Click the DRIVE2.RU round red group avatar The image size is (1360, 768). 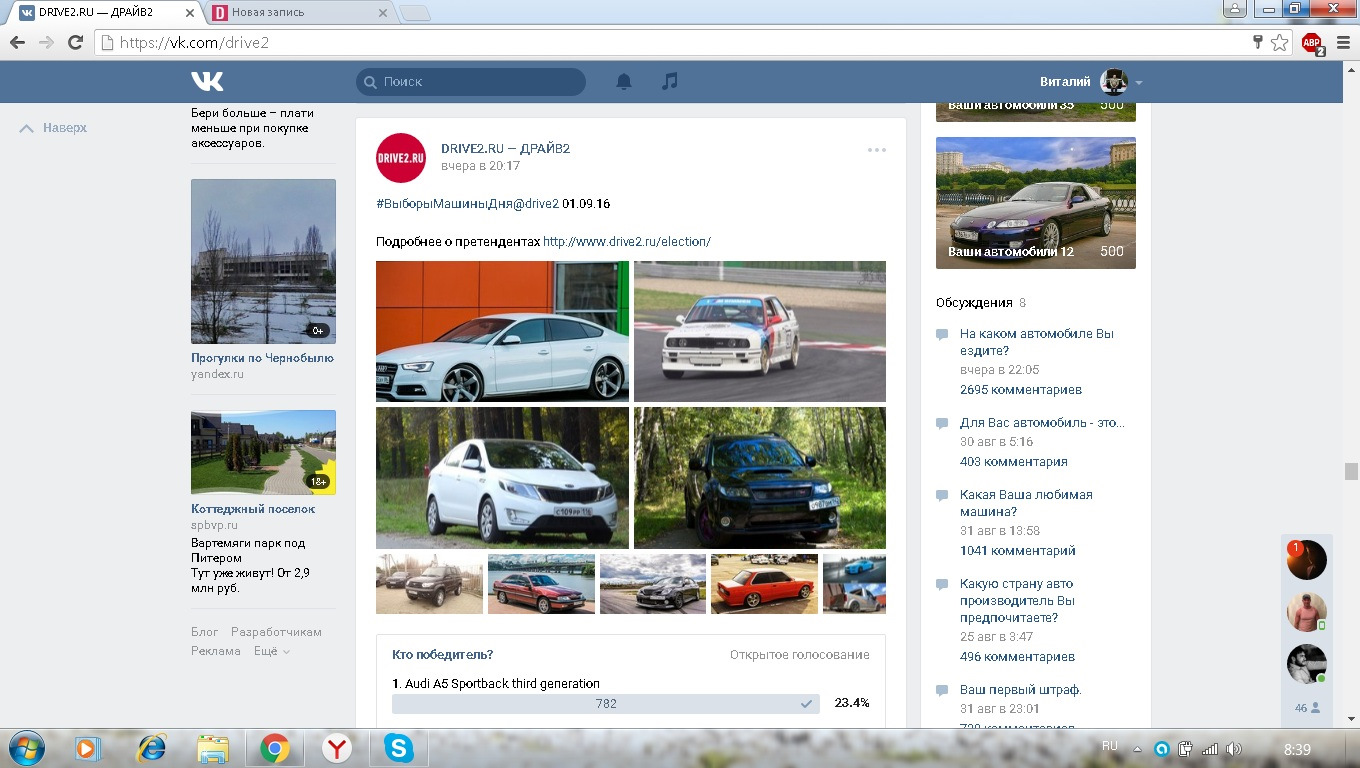400,157
